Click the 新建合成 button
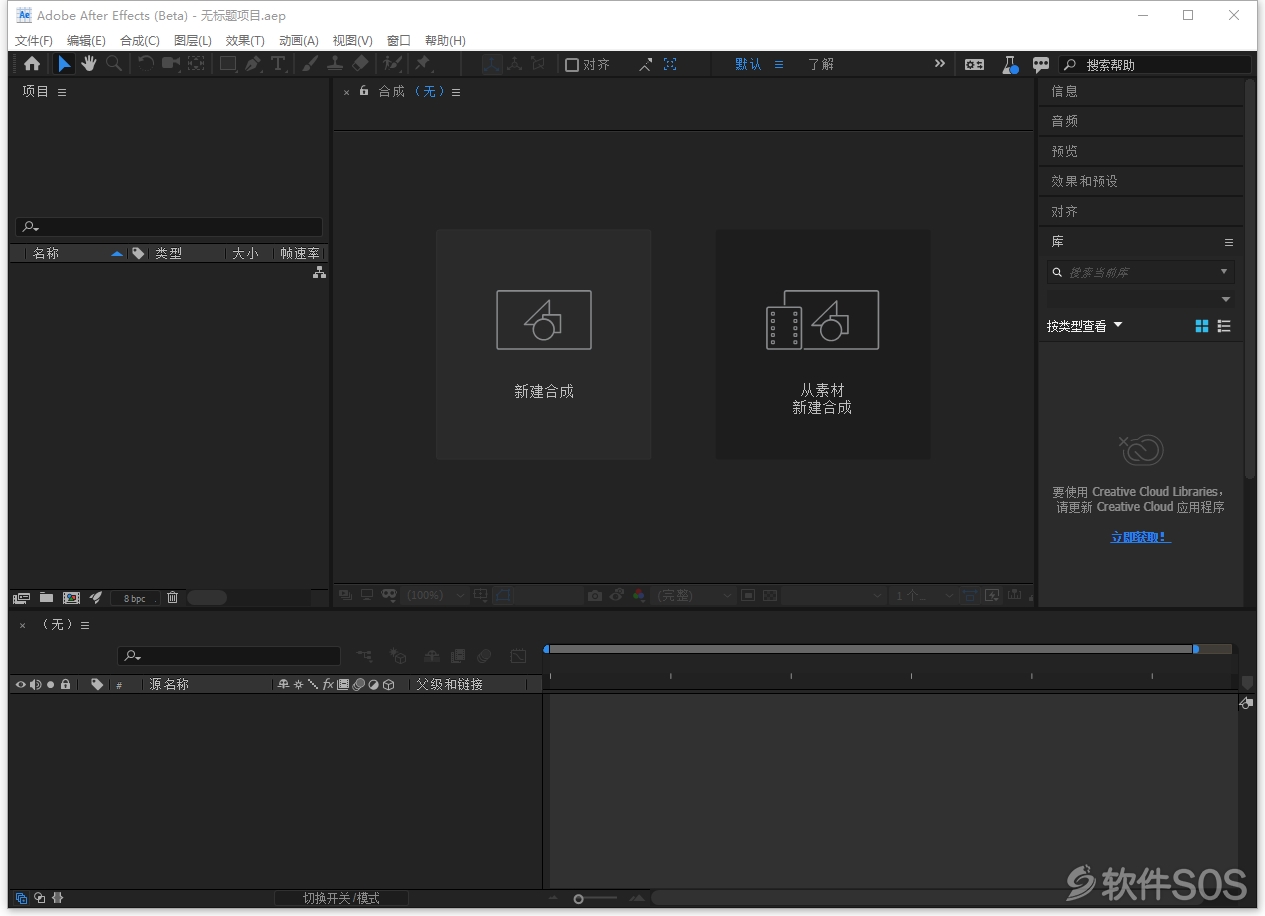The height and width of the screenshot is (916, 1265). point(544,344)
